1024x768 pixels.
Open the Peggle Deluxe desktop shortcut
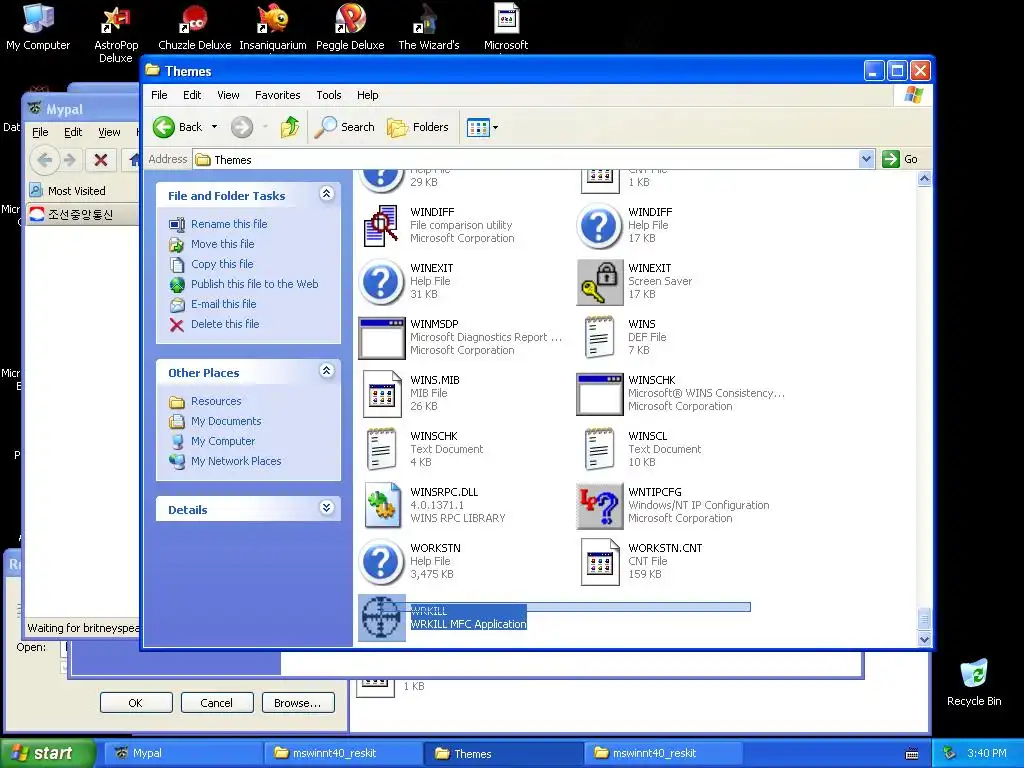(350, 26)
